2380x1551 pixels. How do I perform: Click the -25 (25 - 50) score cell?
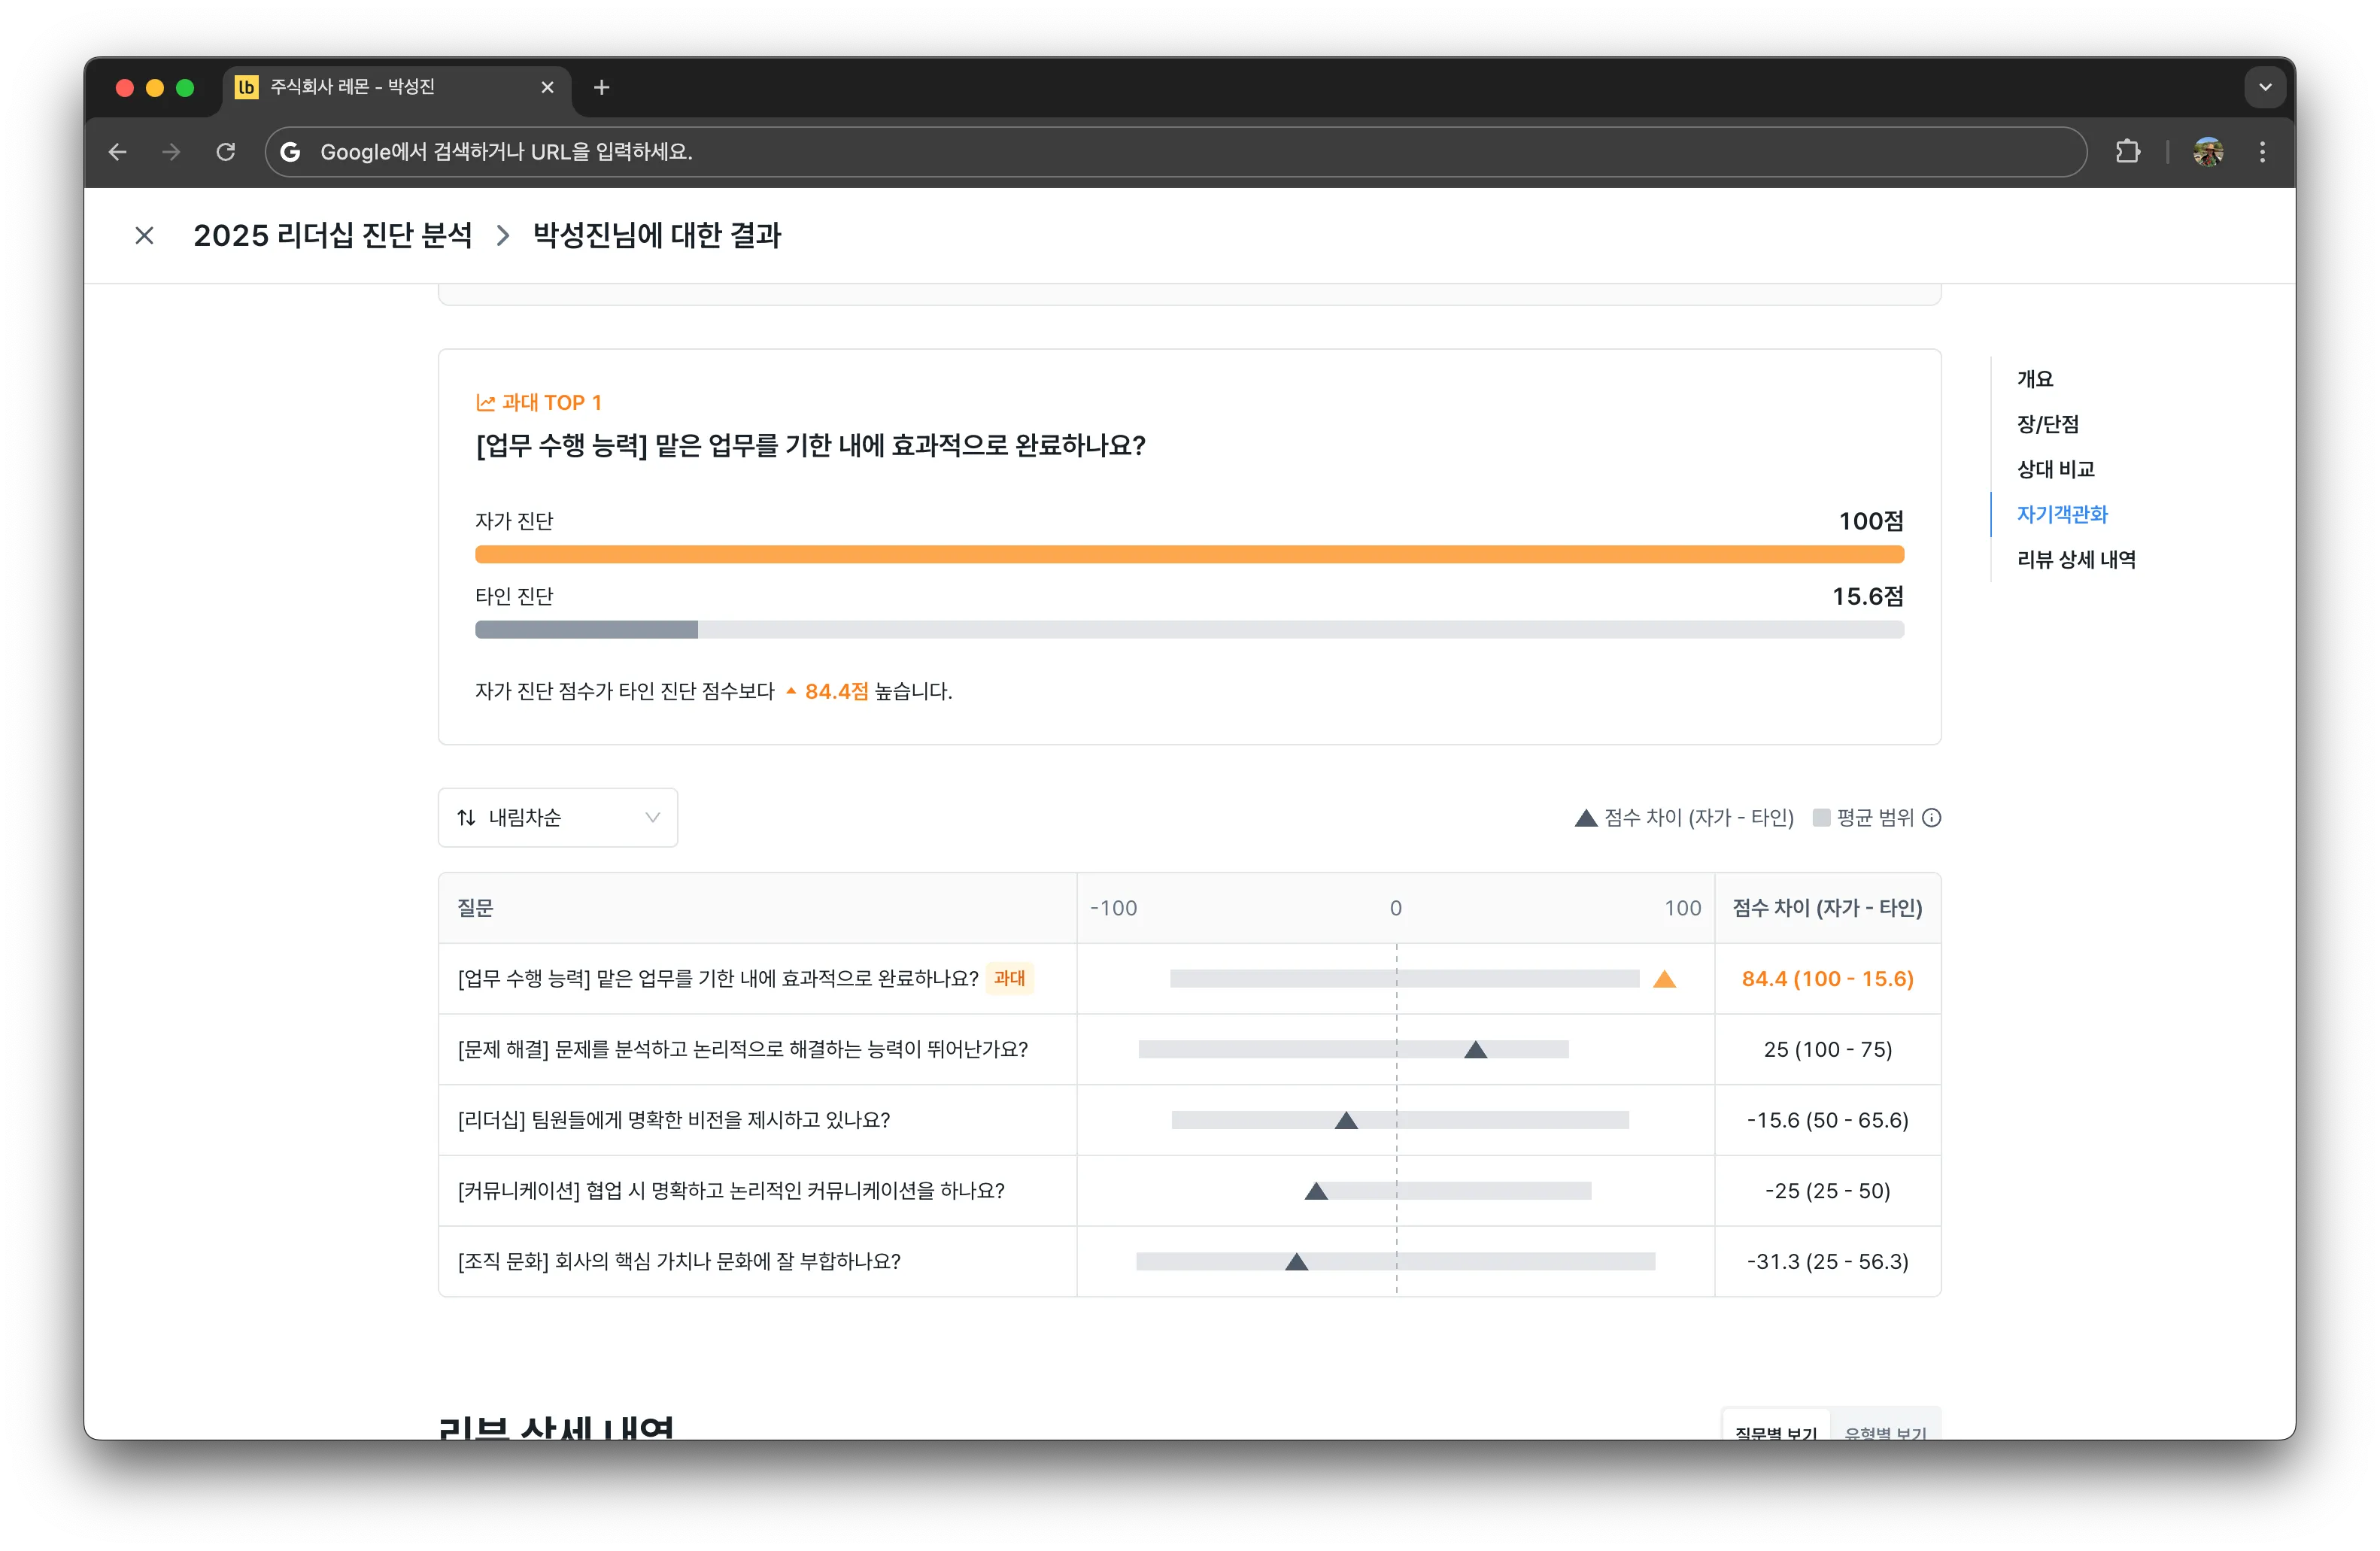pos(1827,1191)
